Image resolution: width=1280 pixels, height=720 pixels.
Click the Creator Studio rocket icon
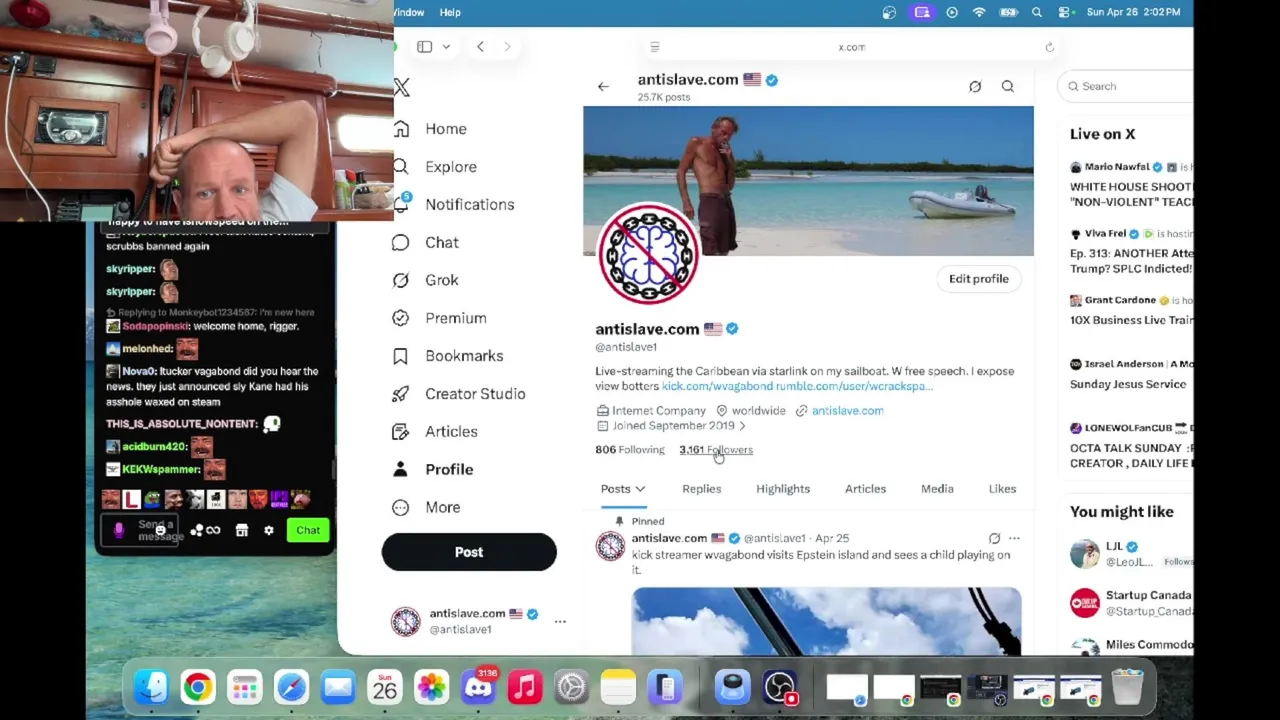pyautogui.click(x=401, y=394)
